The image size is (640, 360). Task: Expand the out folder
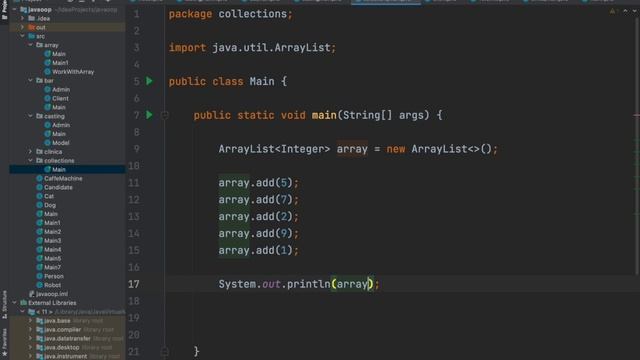click(x=22, y=27)
